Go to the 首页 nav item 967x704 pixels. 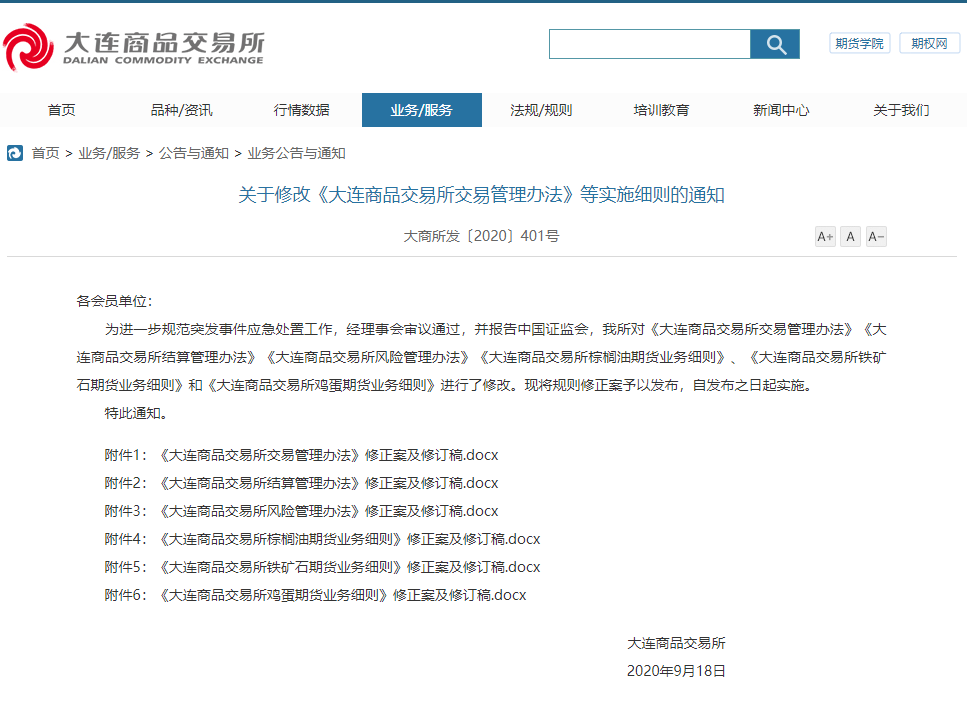pyautogui.click(x=62, y=110)
